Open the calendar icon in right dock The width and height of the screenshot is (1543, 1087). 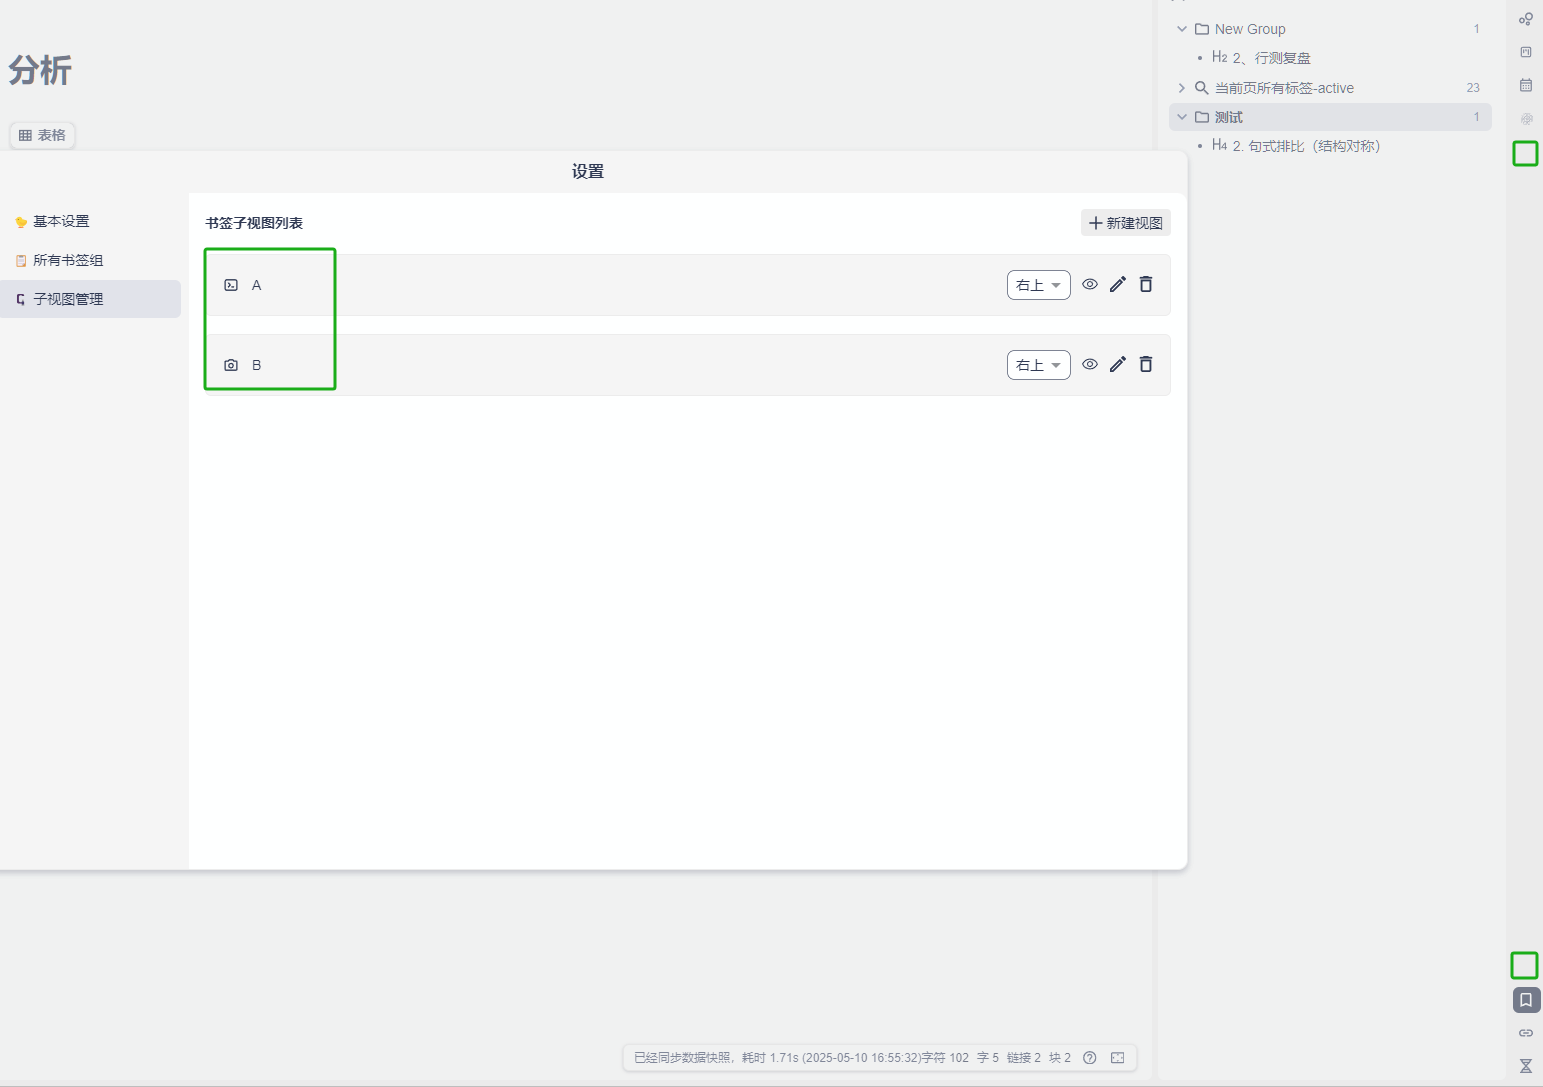click(1526, 85)
